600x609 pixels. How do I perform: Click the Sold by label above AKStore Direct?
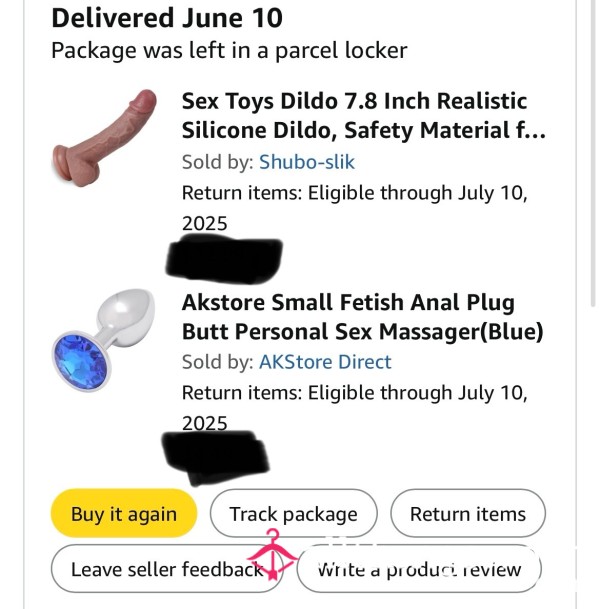pos(217,362)
